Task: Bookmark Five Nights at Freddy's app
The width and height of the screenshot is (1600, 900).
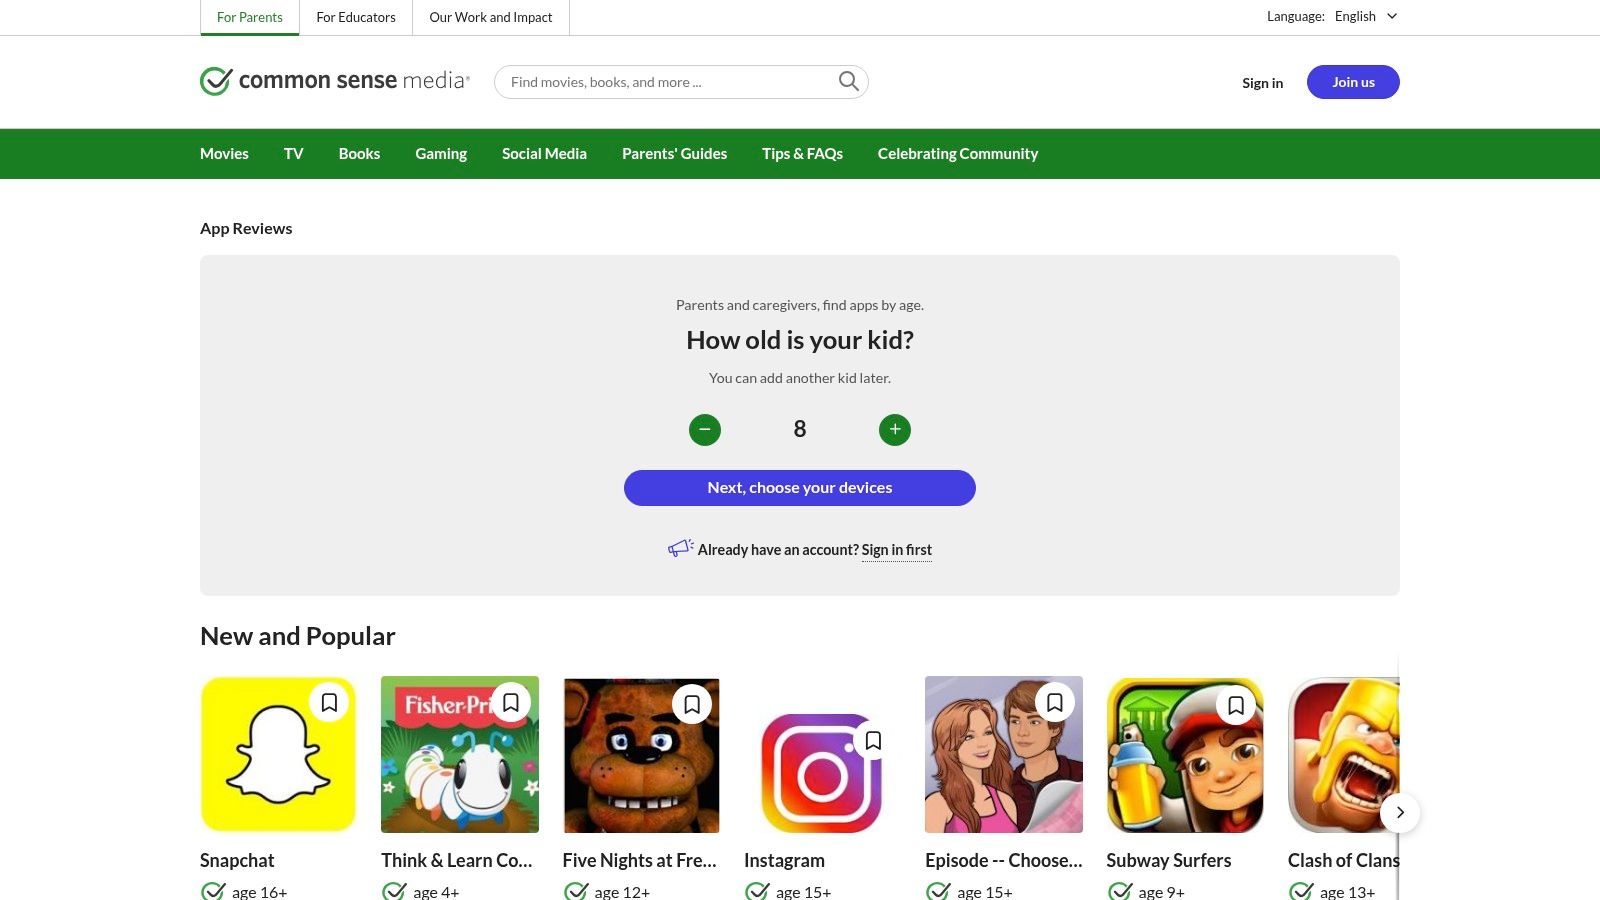Action: click(692, 704)
